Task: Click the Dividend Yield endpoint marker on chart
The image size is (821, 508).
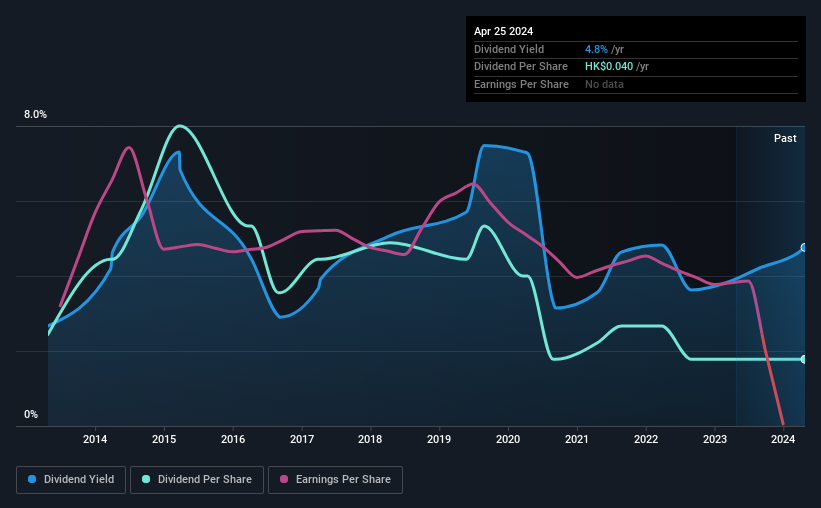Action: [804, 248]
